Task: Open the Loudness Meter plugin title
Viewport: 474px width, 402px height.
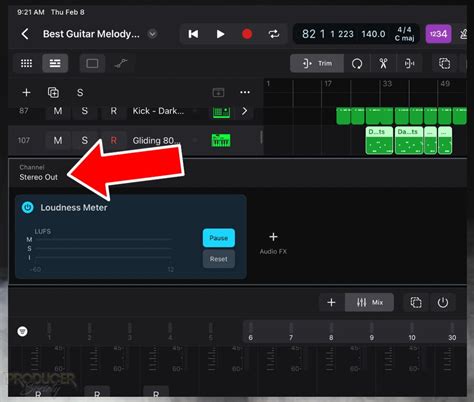Action: point(74,208)
